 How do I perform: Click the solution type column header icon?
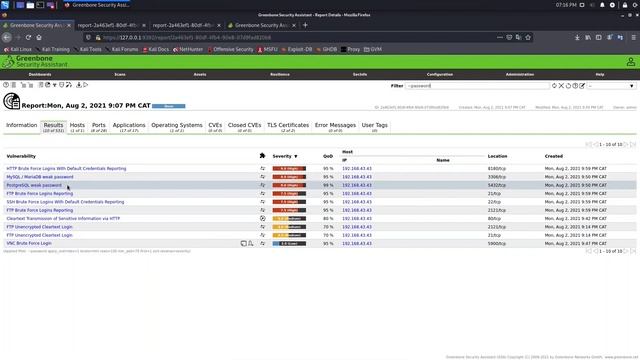[x=262, y=156]
